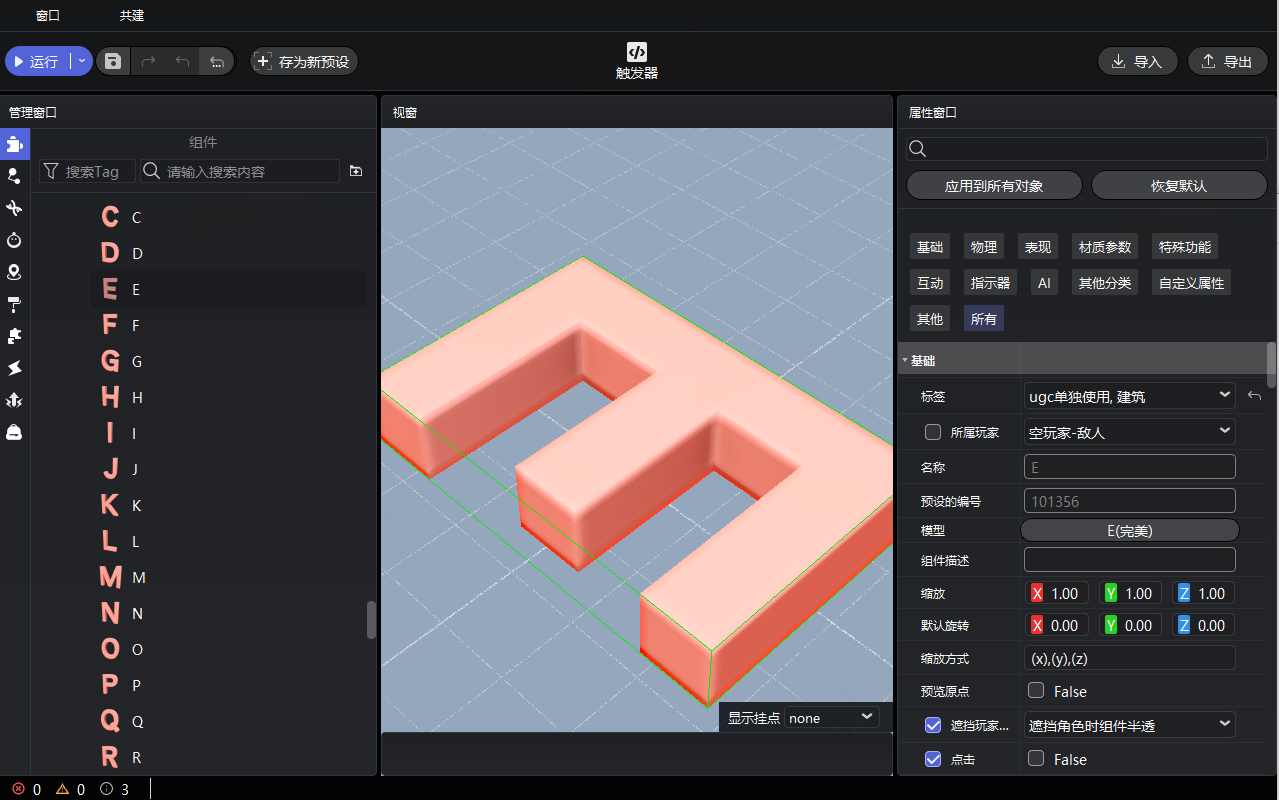Click the lightning bolt sidebar icon

click(14, 368)
